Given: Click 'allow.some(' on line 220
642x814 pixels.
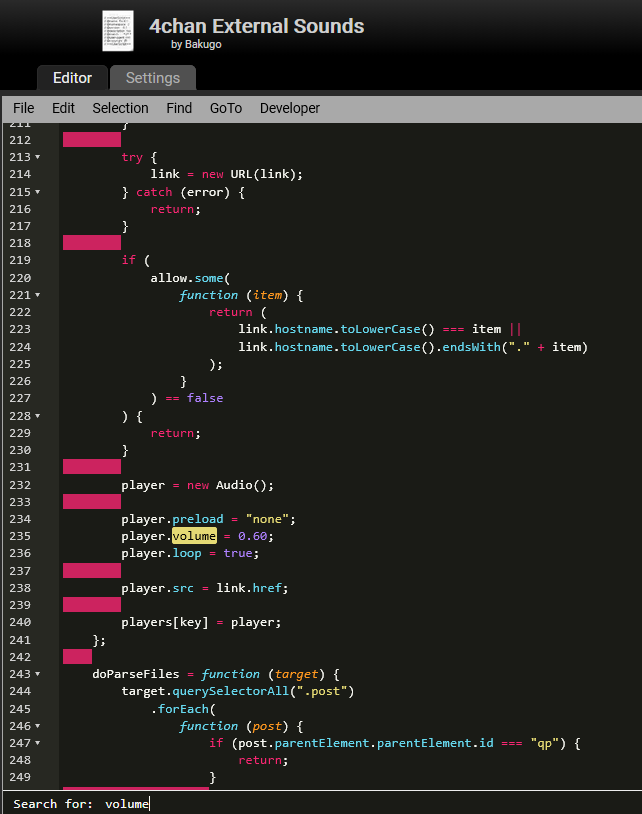Looking at the screenshot, I should (190, 278).
